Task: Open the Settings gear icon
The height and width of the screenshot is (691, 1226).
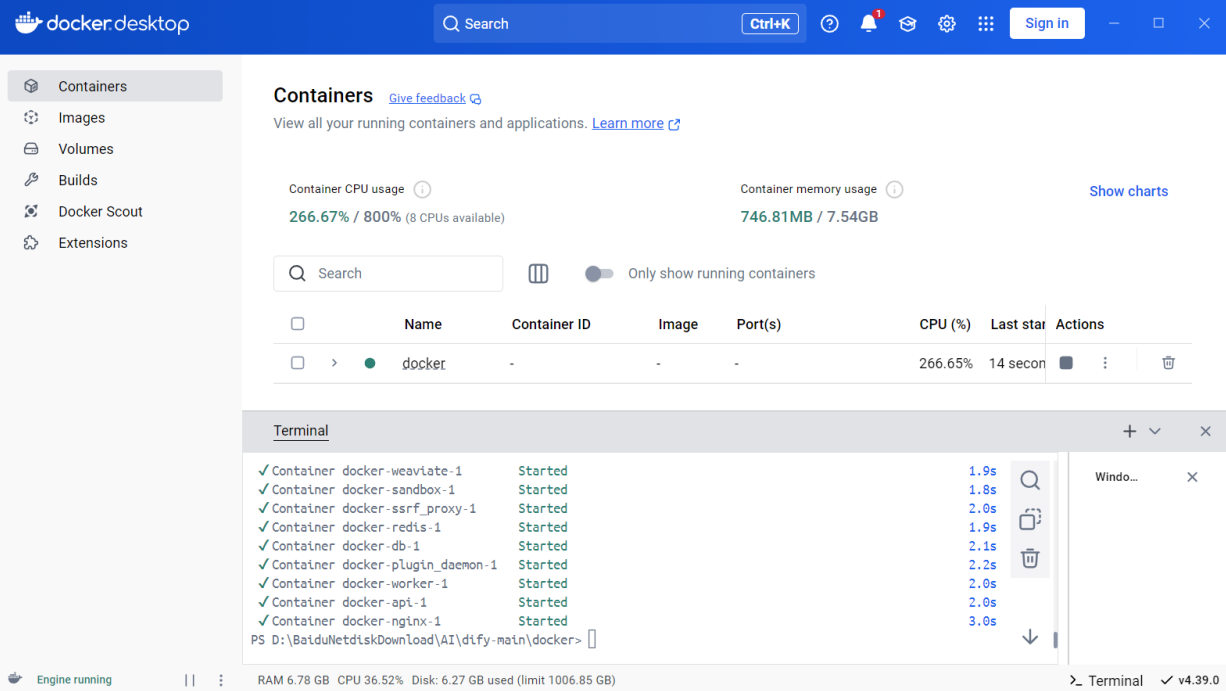Action: click(947, 24)
